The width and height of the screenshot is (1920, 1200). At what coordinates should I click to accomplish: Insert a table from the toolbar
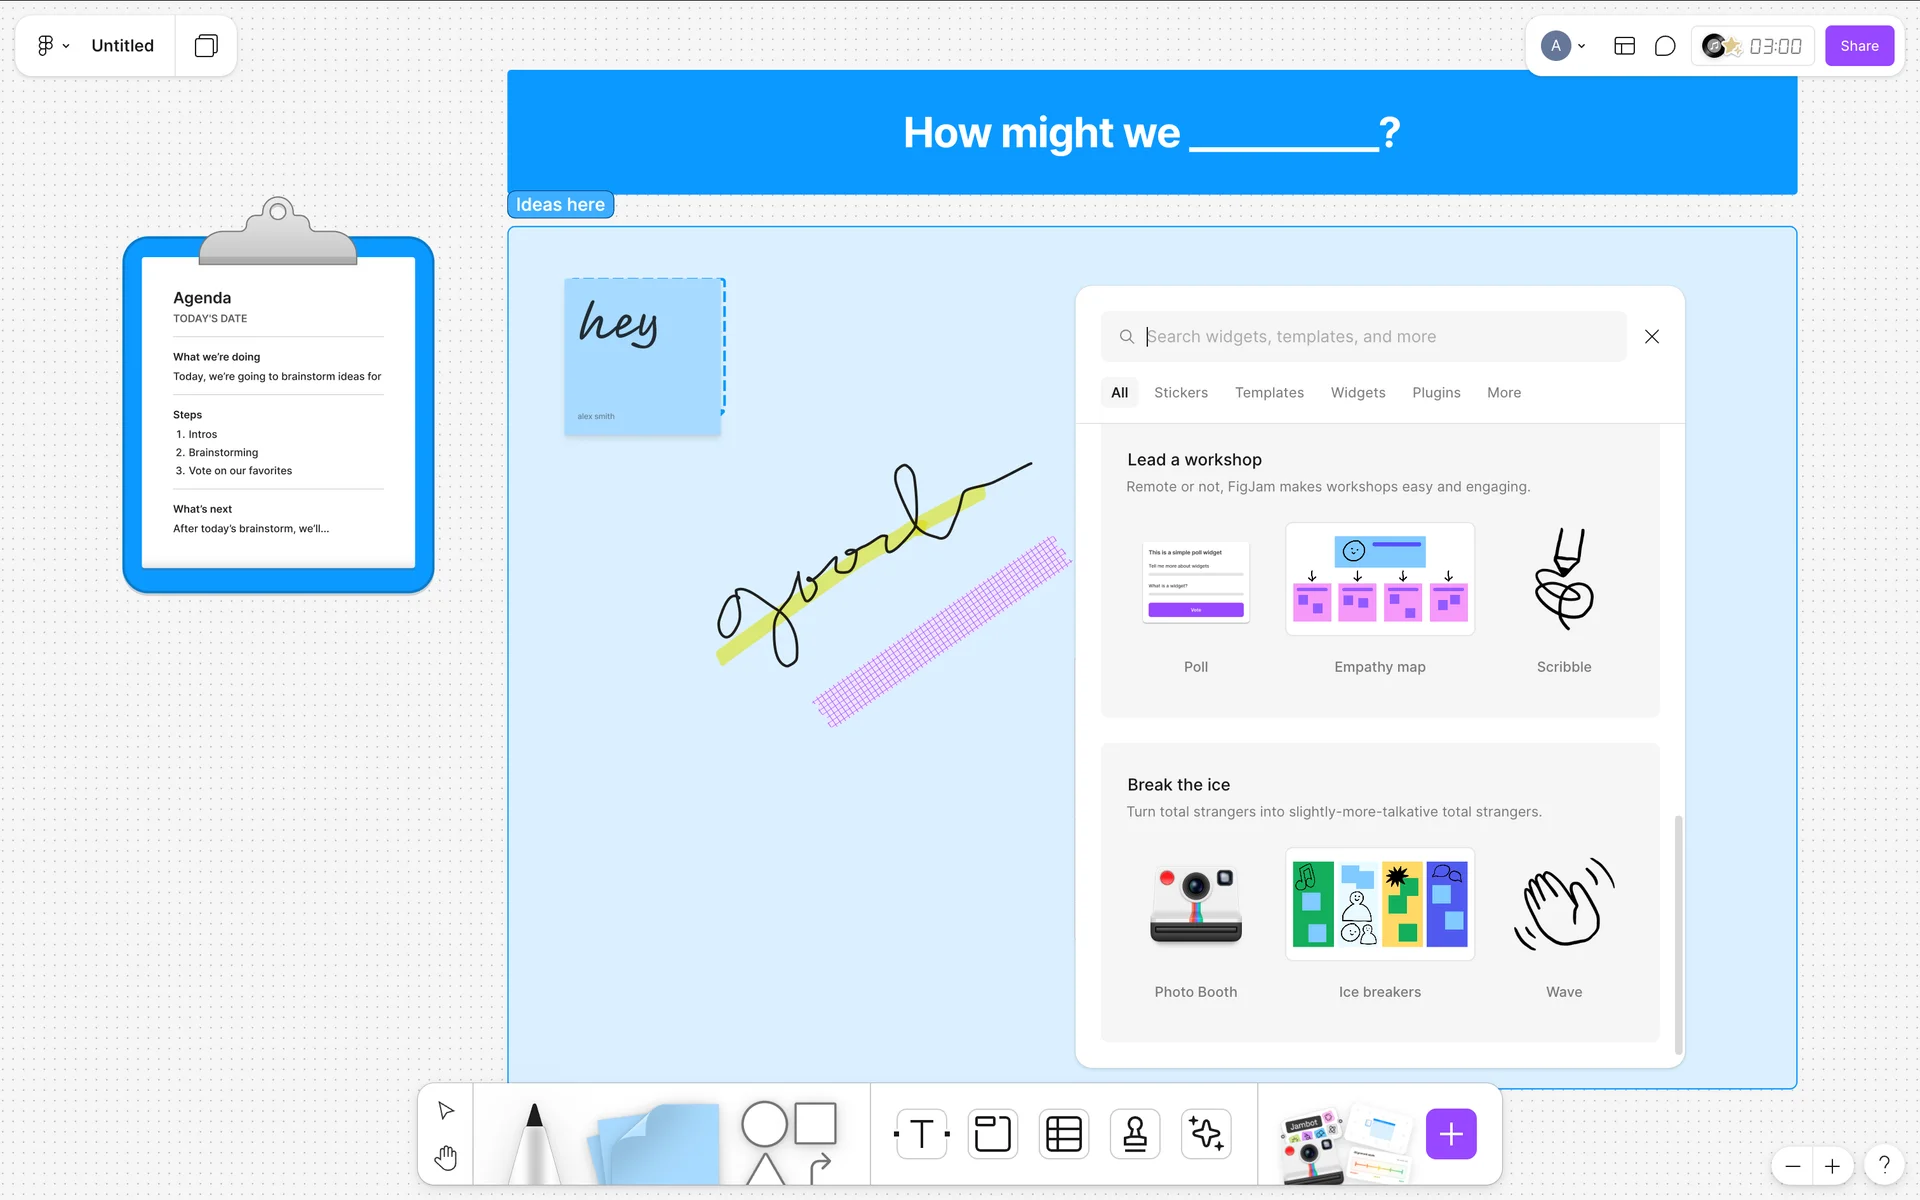1063,1134
